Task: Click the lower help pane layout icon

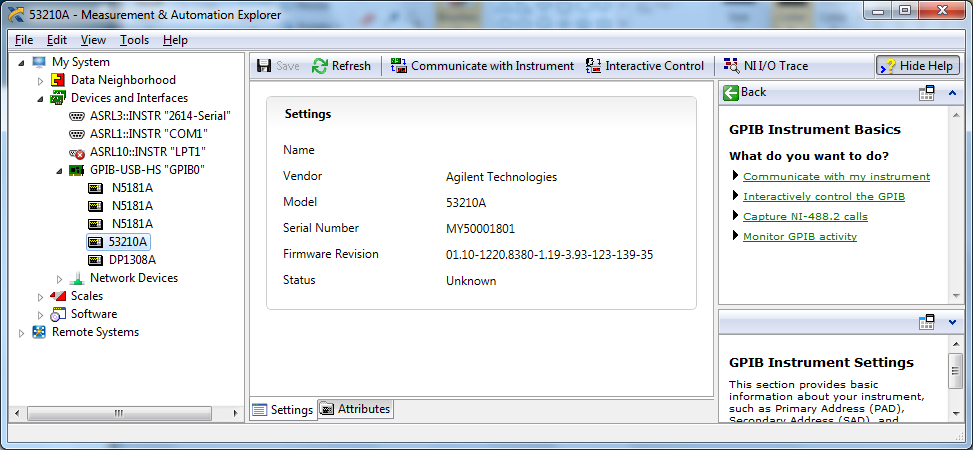Action: [926, 322]
